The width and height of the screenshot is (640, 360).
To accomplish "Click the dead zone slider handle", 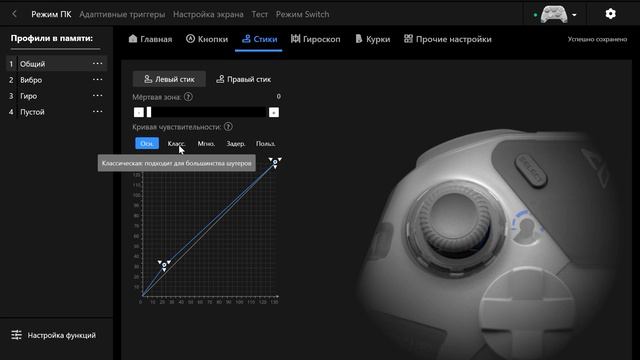I will pyautogui.click(x=149, y=112).
